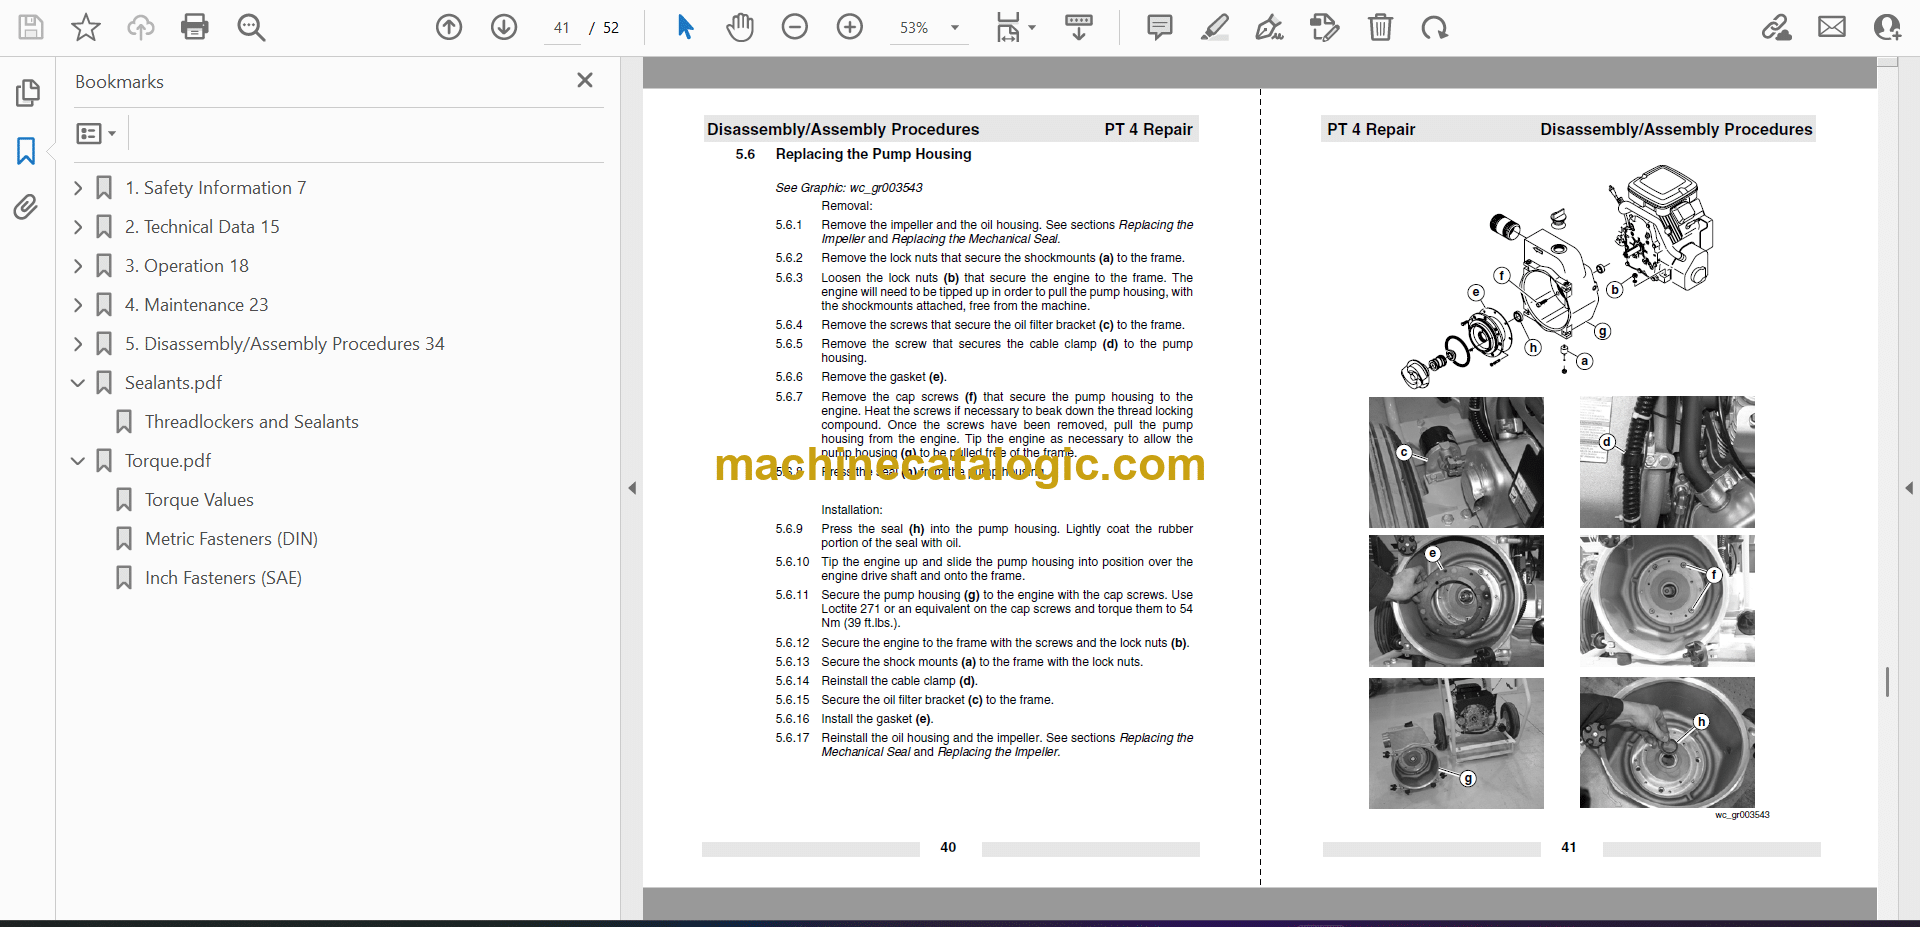Close the Bookmarks panel
This screenshot has height=927, width=1920.
(x=585, y=80)
